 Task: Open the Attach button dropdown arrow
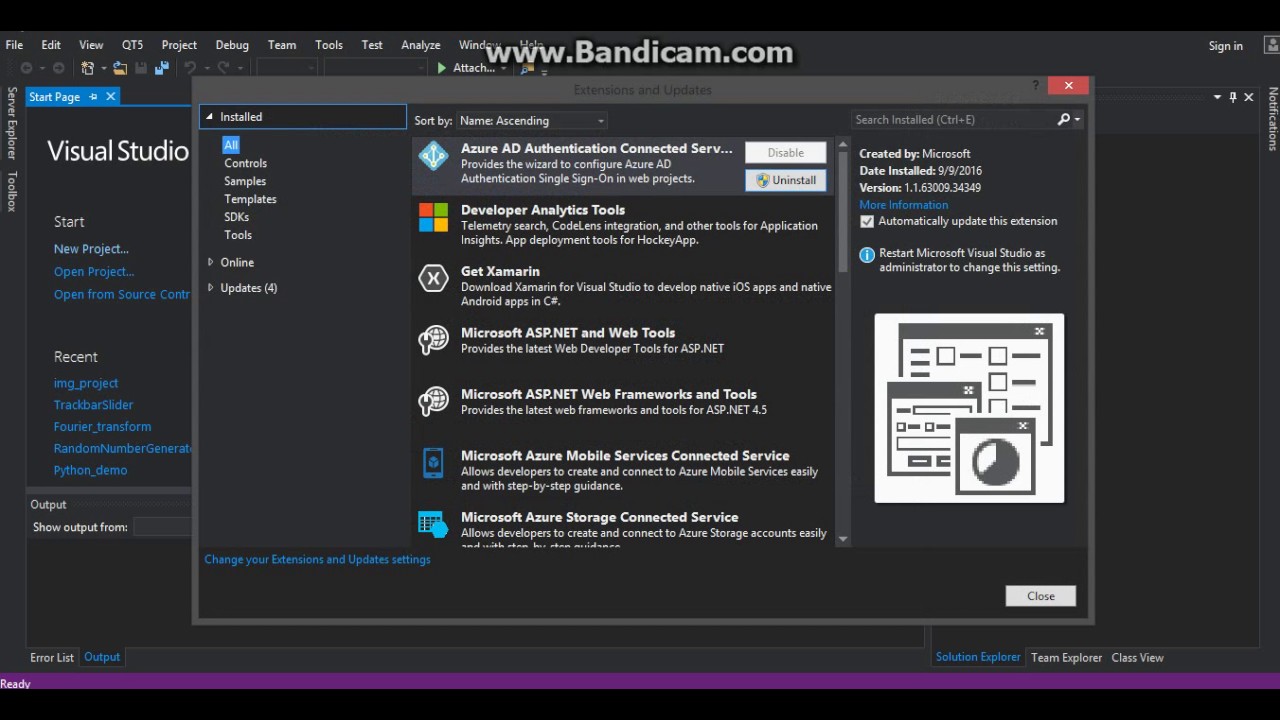click(x=504, y=68)
